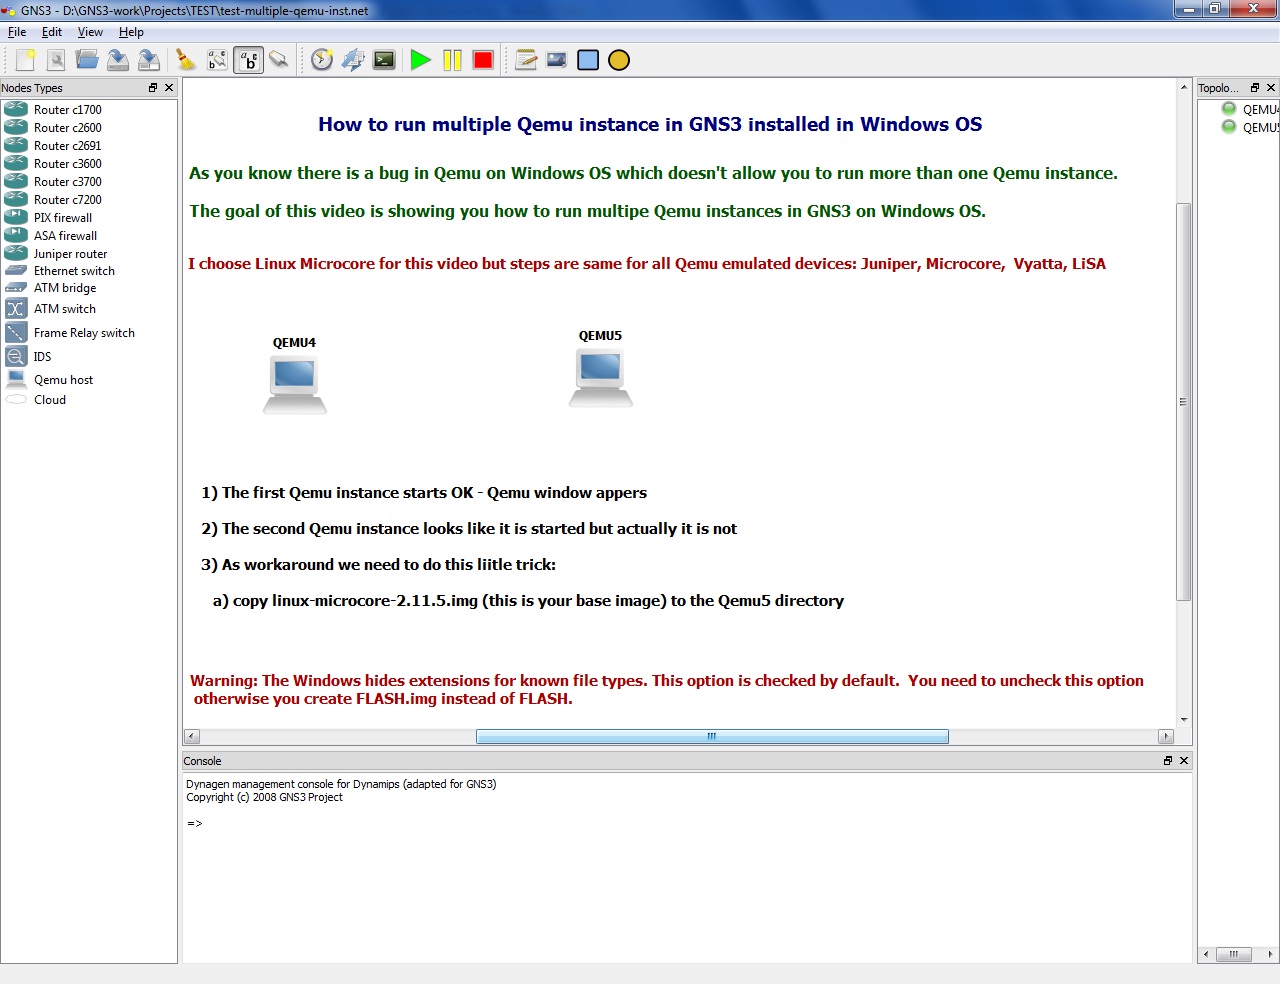Select Router c2600 node type

[x=68, y=128]
